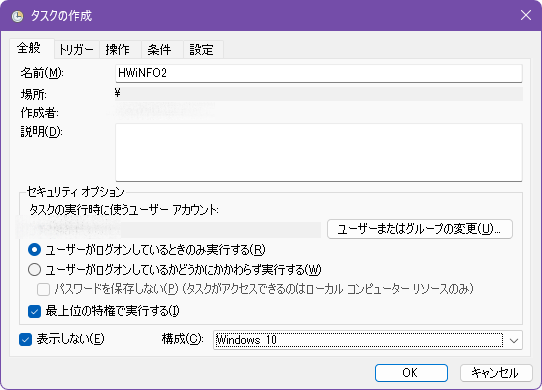Confirm with the OK button

point(411,373)
